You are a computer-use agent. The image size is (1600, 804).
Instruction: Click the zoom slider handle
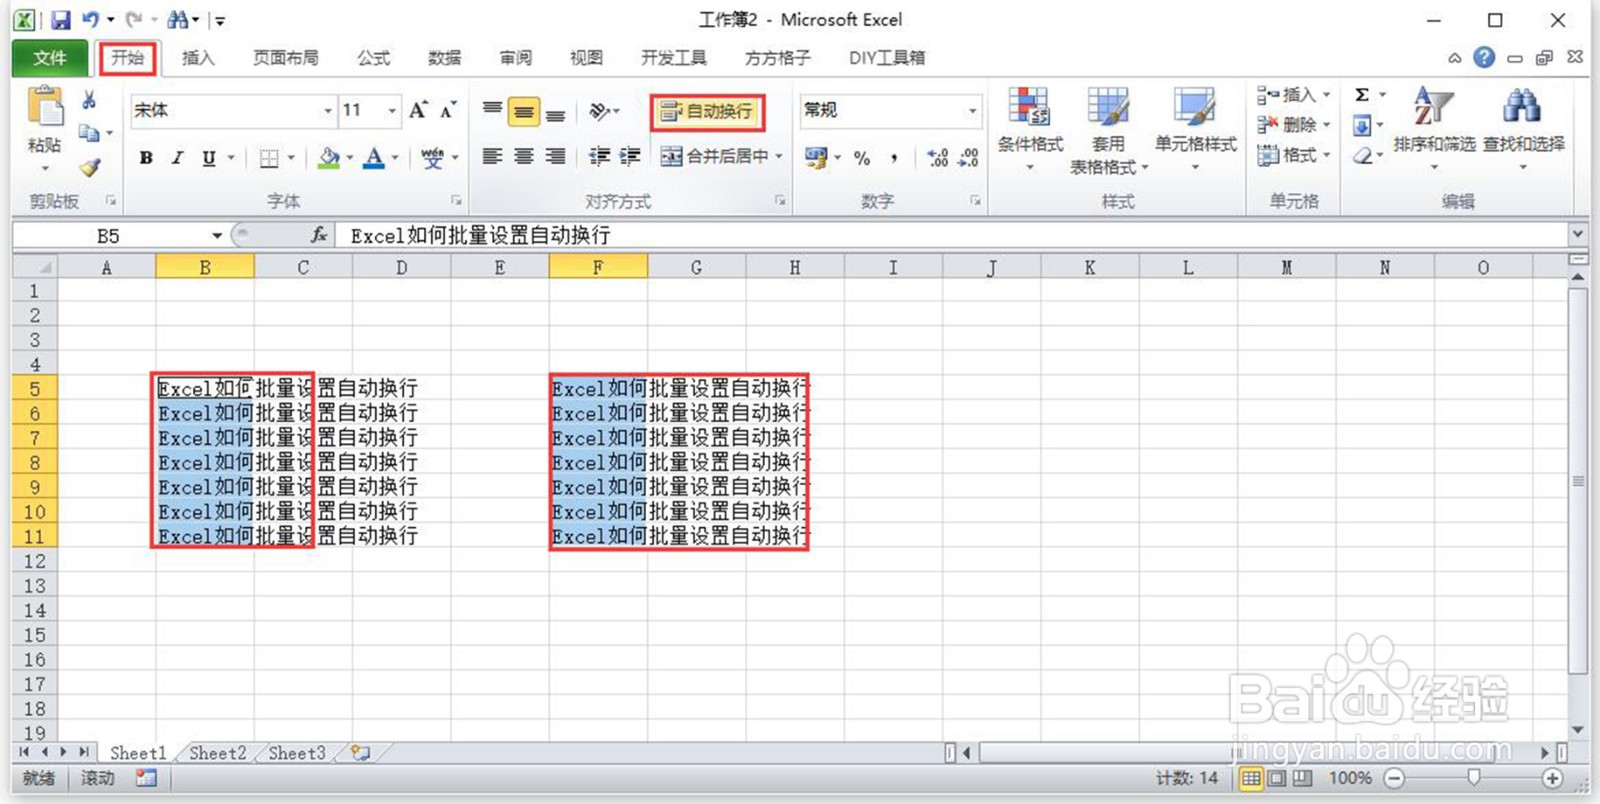point(1473,778)
